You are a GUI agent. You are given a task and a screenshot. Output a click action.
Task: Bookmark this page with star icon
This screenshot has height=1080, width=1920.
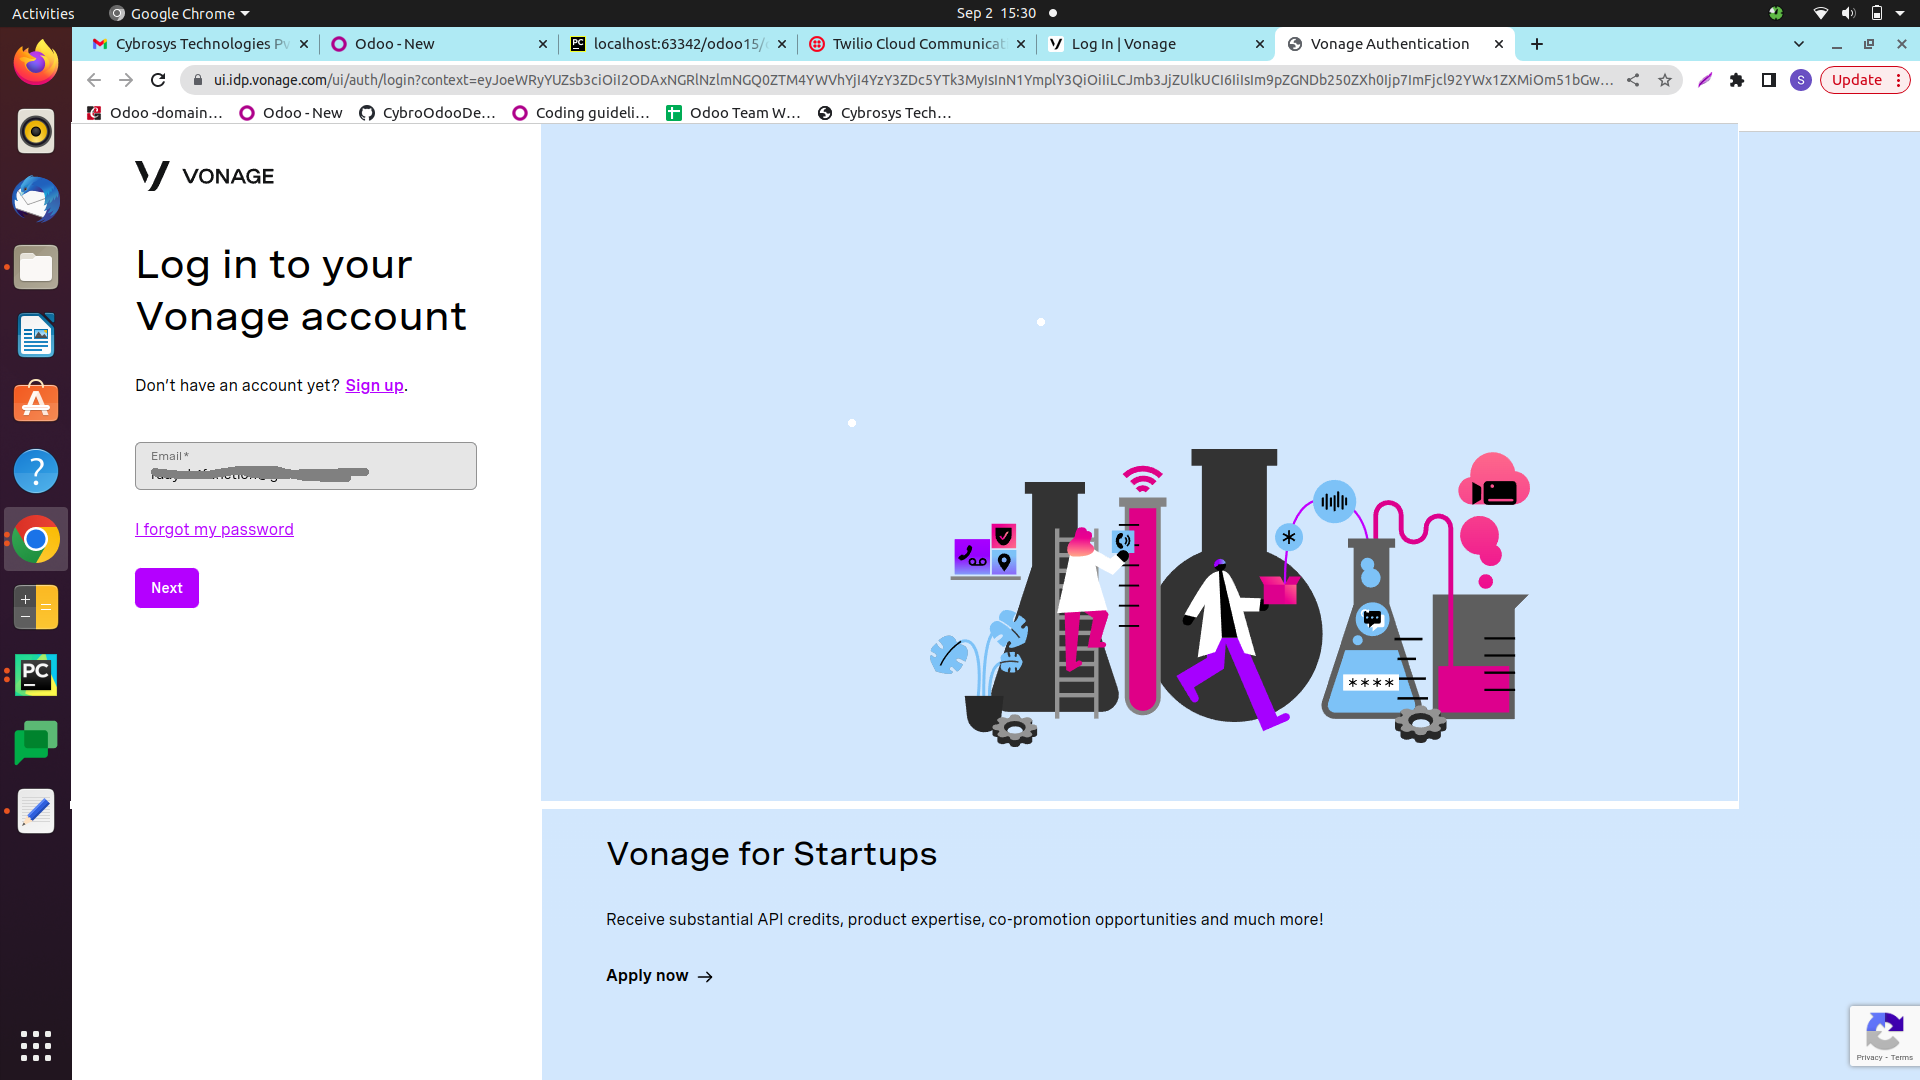1665,80
